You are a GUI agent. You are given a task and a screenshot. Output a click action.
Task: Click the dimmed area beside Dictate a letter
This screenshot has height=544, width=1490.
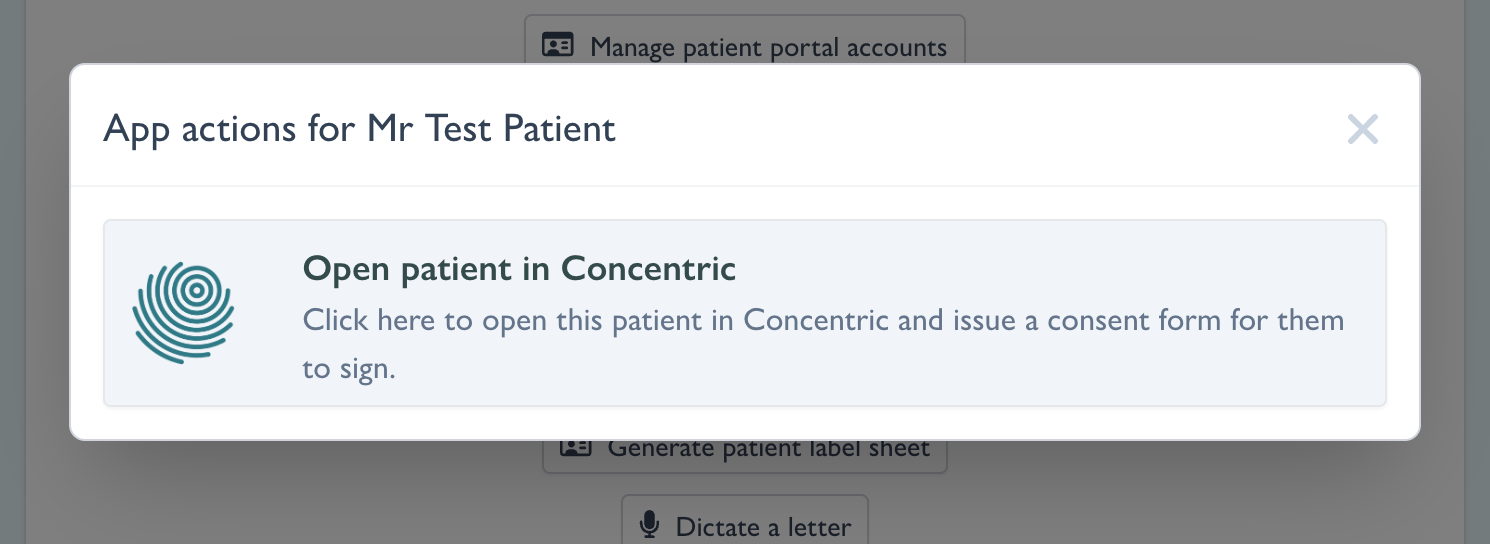(x=1100, y=510)
